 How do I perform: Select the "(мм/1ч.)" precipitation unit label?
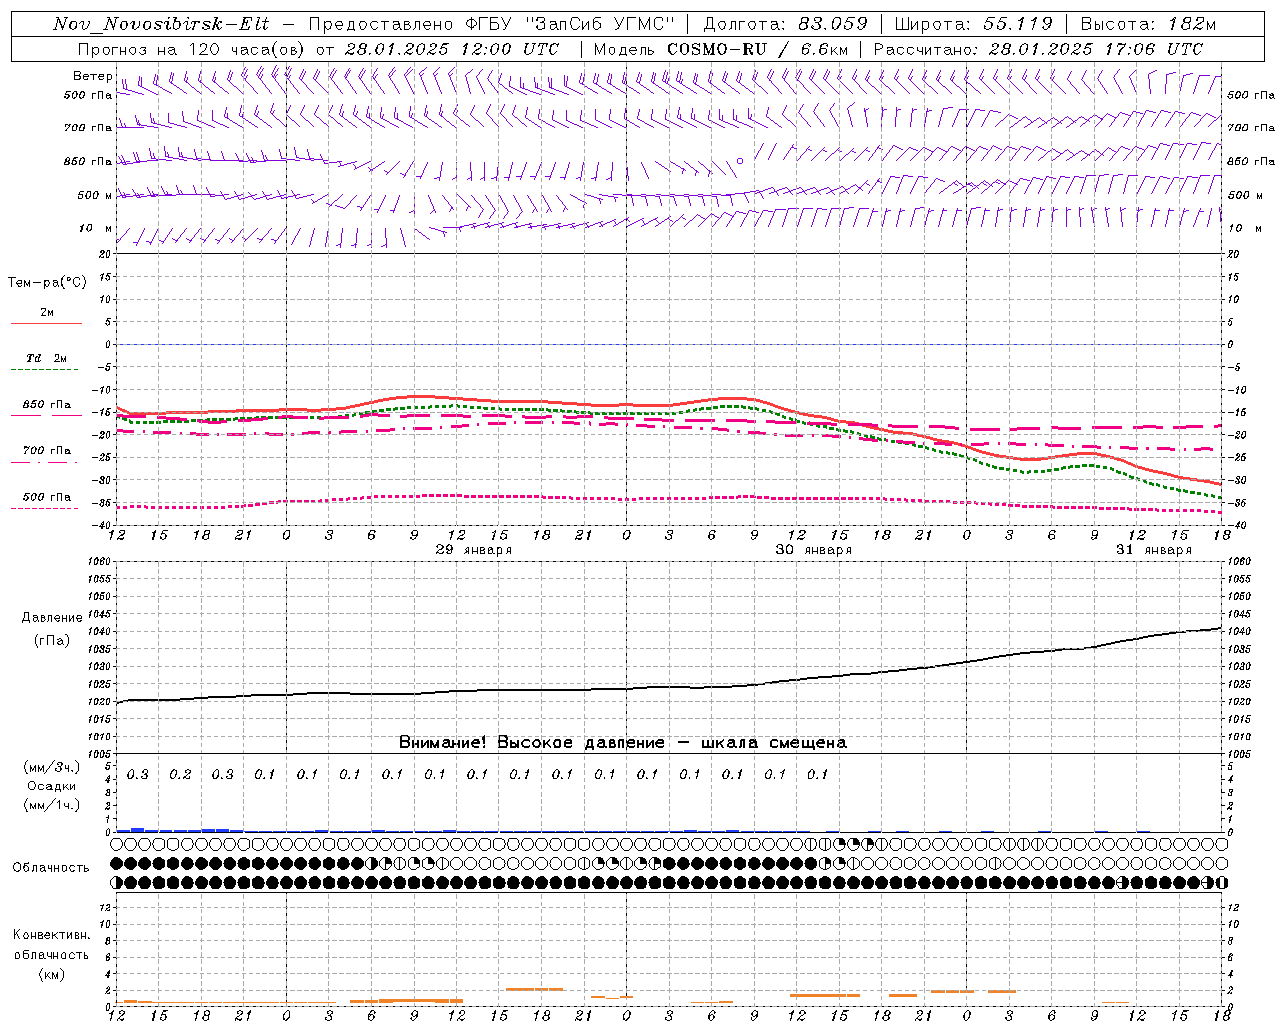coord(52,805)
